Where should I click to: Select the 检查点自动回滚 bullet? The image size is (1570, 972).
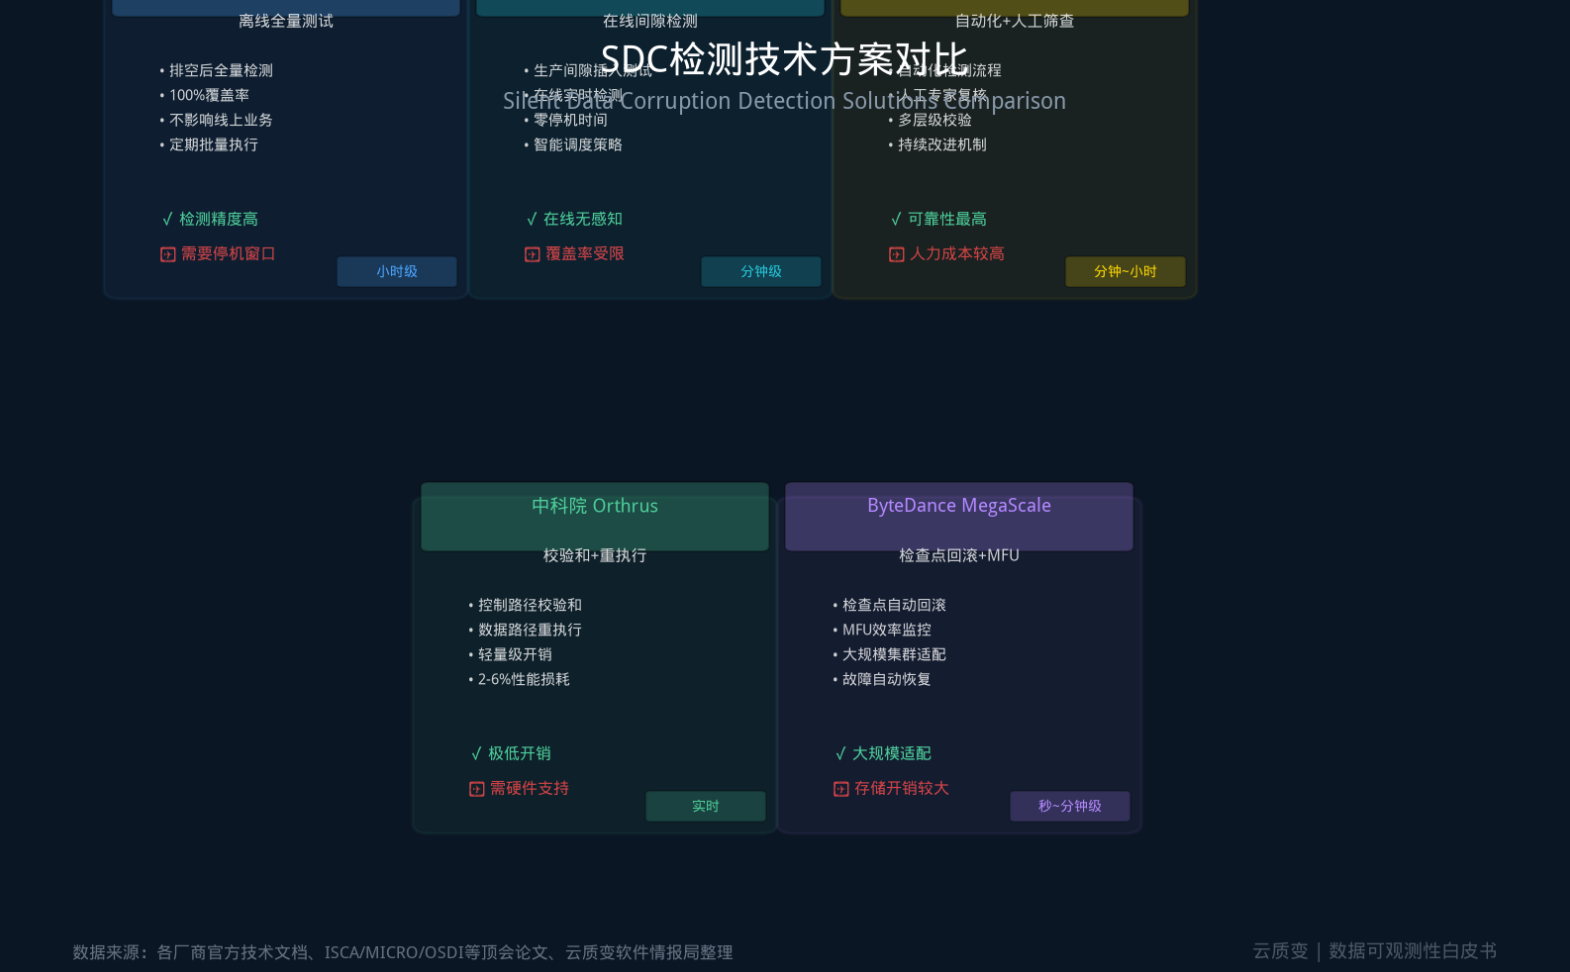889,605
